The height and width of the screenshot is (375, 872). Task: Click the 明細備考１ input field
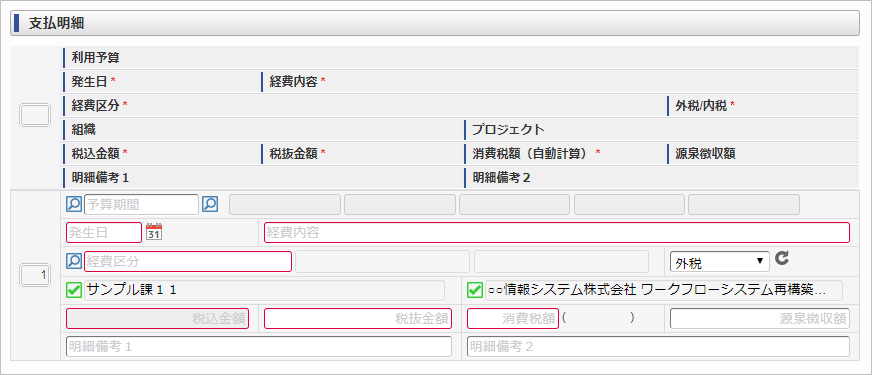259,346
